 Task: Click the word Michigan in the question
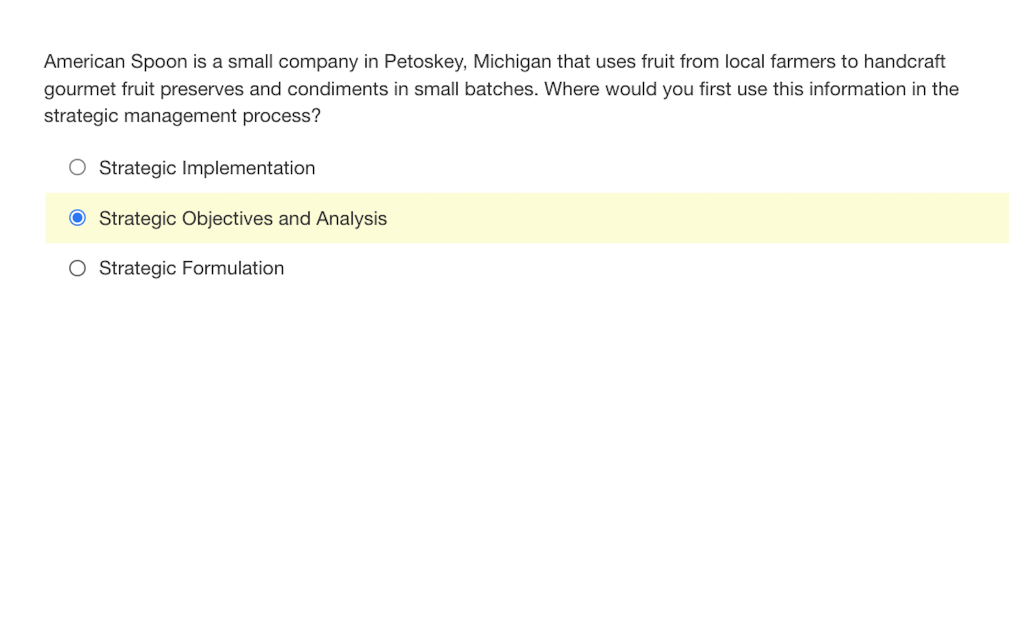click(x=511, y=61)
